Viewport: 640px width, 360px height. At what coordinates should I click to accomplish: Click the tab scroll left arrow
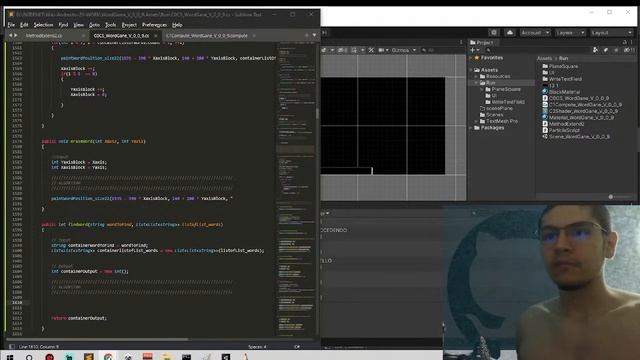[x=11, y=36]
